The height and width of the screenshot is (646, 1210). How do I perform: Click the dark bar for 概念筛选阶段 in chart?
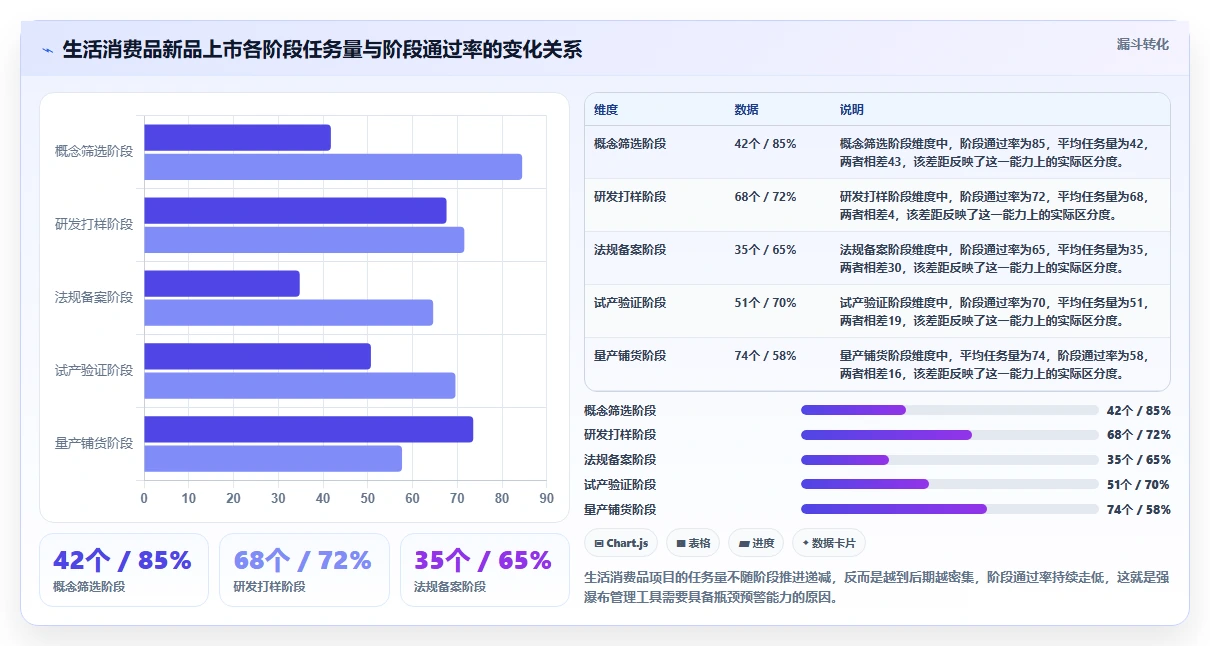(237, 138)
